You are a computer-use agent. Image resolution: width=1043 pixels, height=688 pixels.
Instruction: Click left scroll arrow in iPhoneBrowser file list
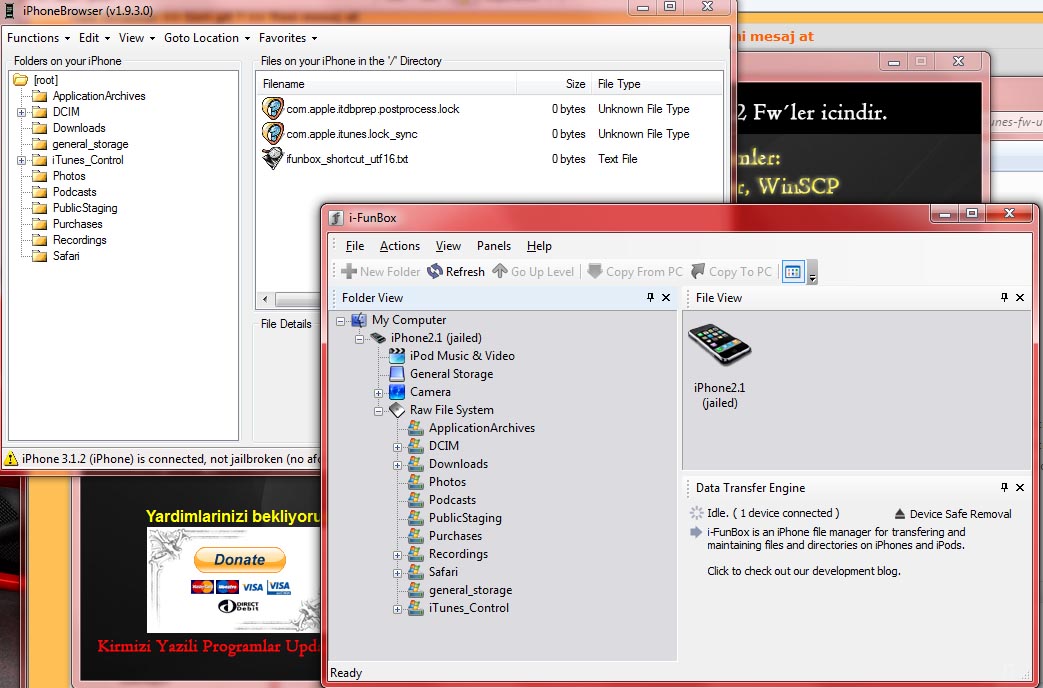pos(265,299)
